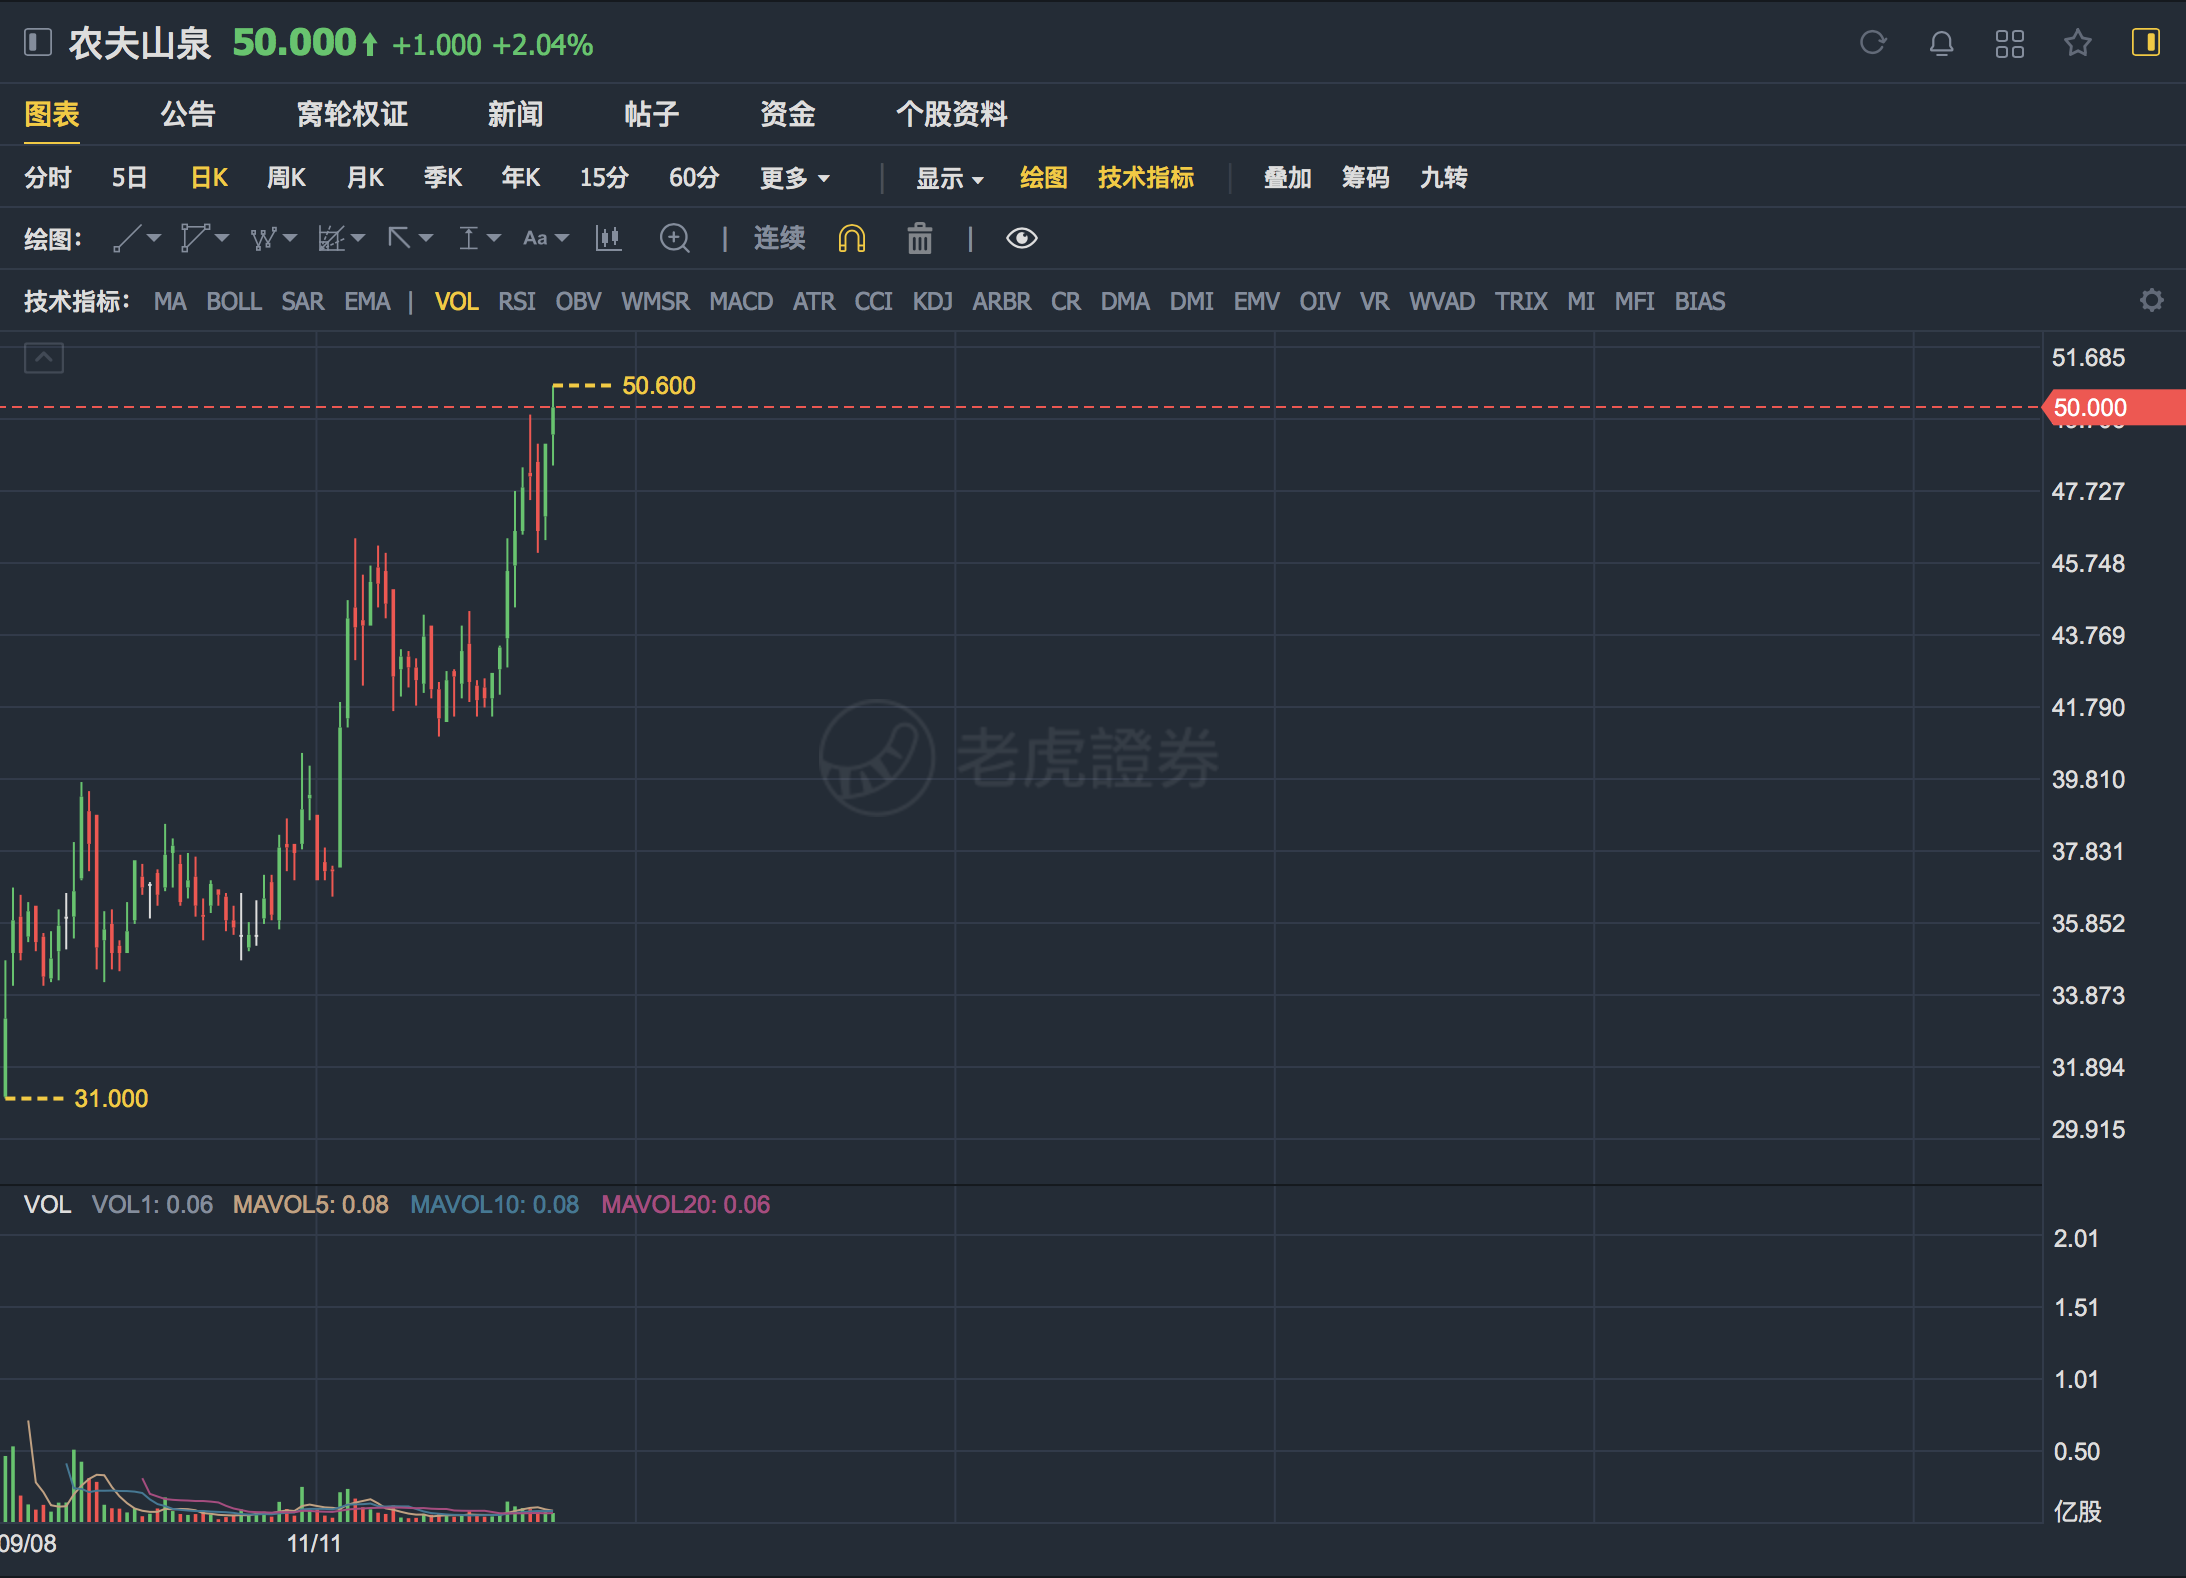2186x1578 pixels.
Task: Add stock to favorites with star icon
Action: (2078, 43)
